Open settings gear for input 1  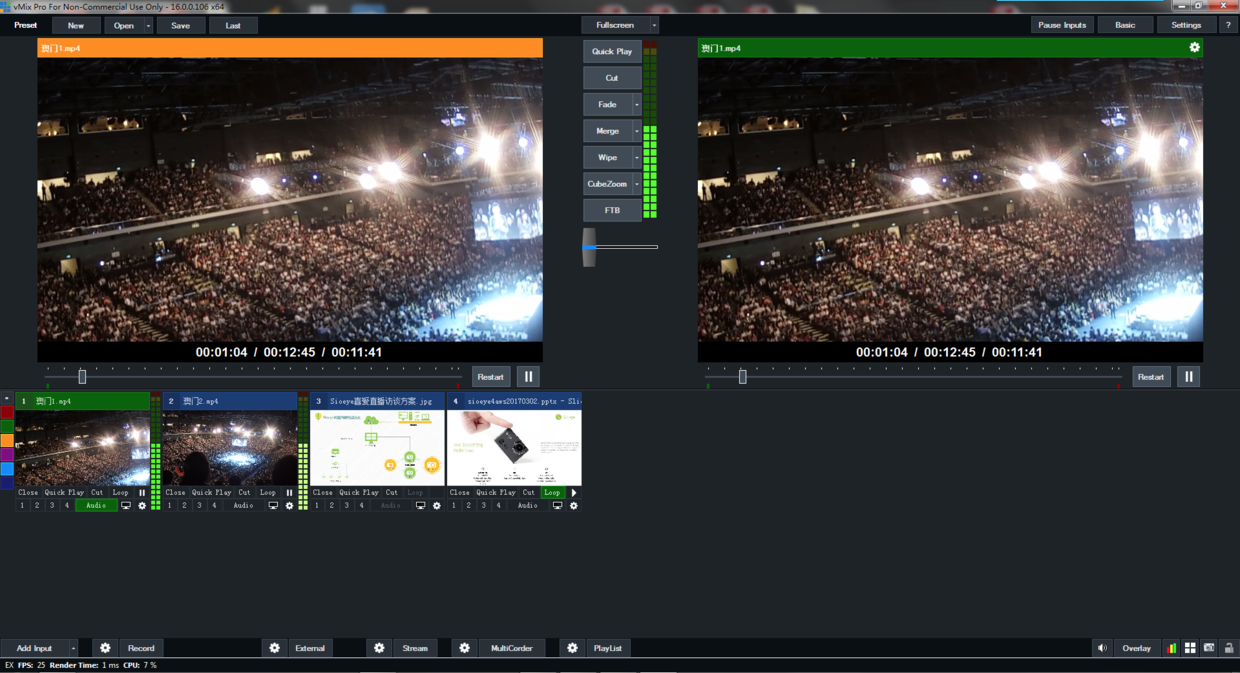[x=142, y=506]
